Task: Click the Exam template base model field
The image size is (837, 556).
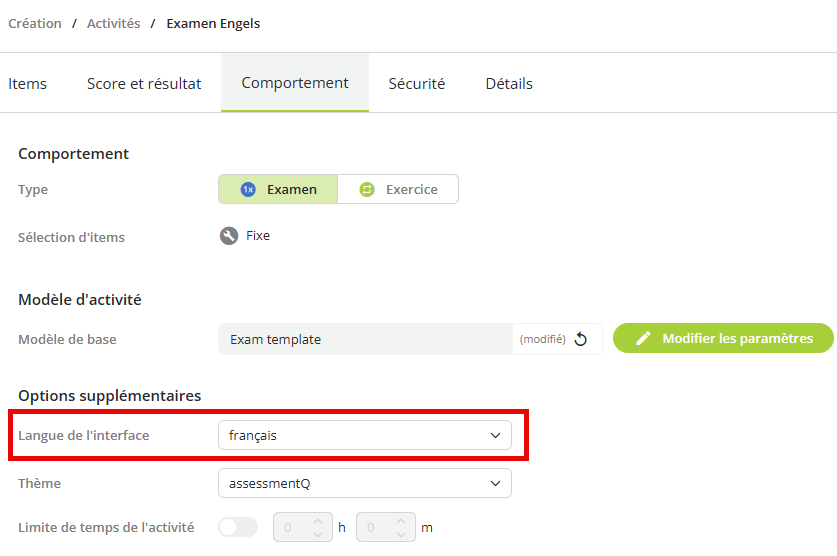Action: click(365, 339)
